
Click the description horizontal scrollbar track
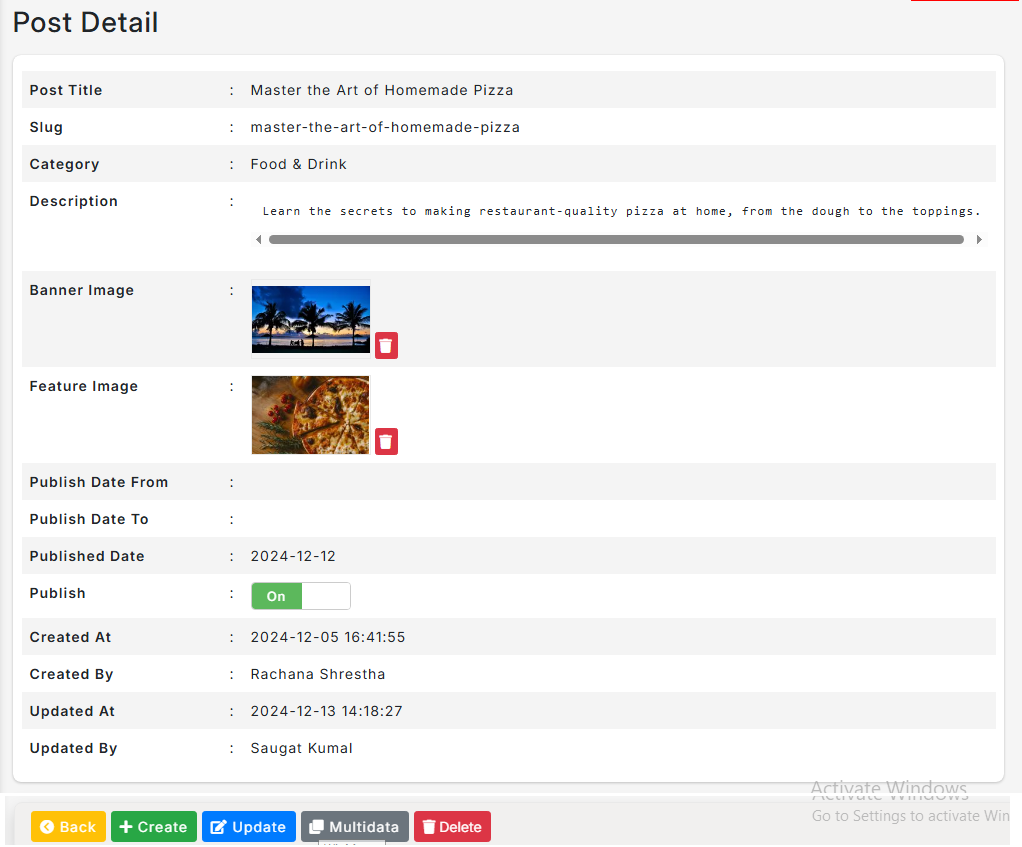[x=617, y=240]
